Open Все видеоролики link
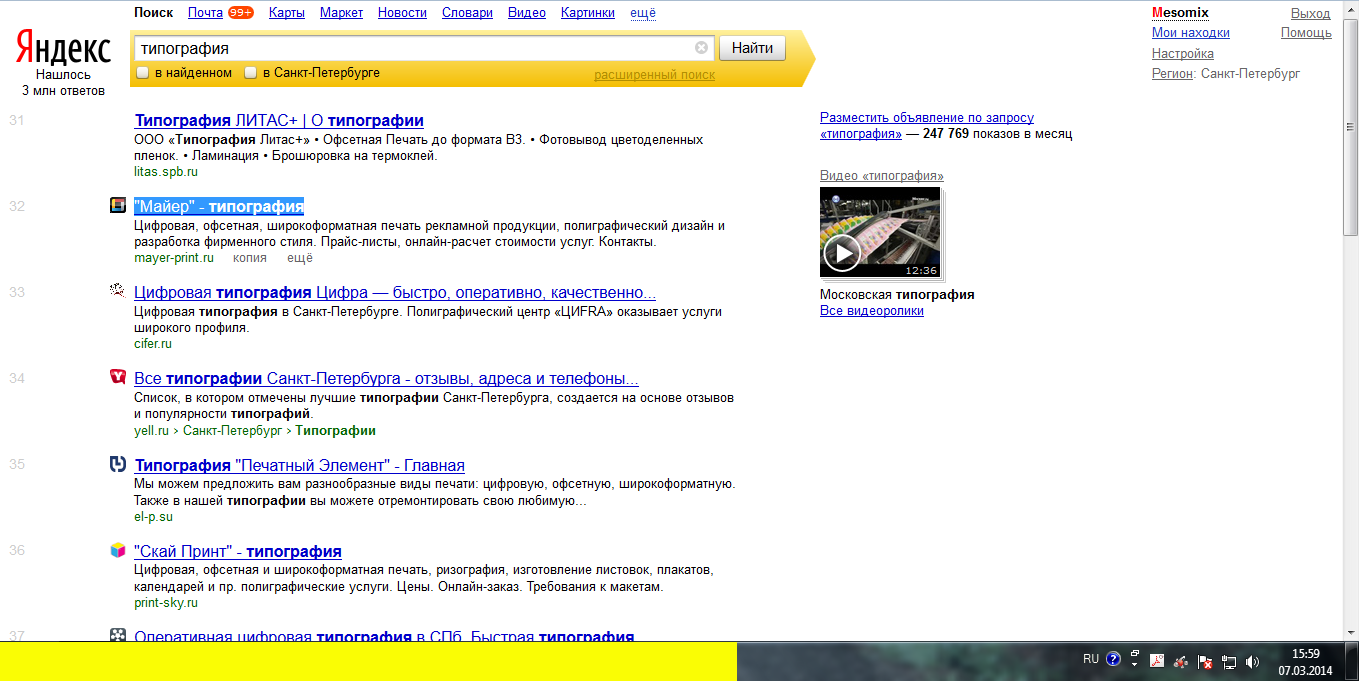The image size is (1359, 681). (872, 311)
